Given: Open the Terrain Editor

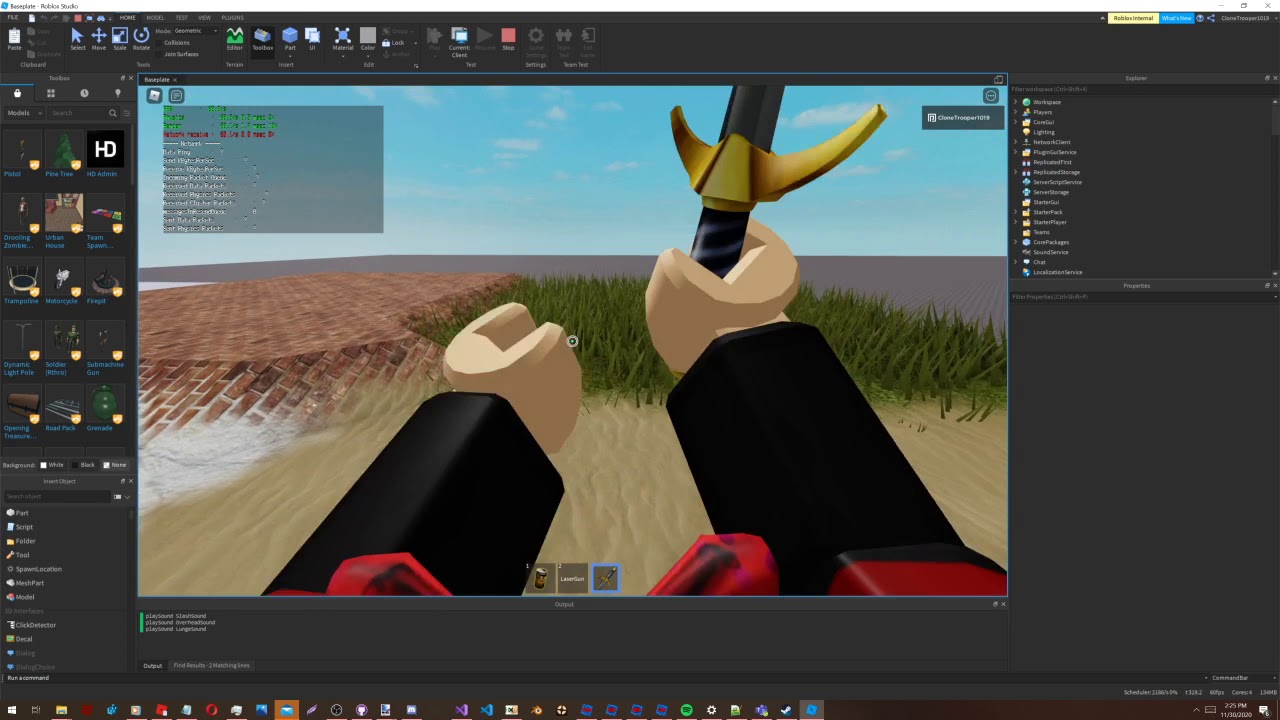Looking at the screenshot, I should pos(234,38).
